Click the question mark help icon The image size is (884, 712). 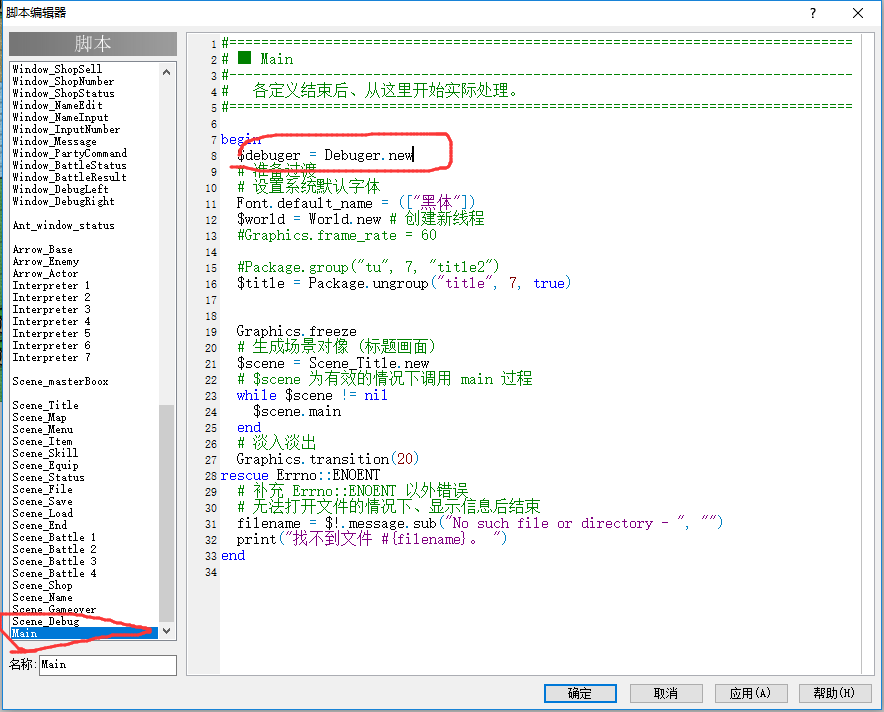pyautogui.click(x=812, y=13)
